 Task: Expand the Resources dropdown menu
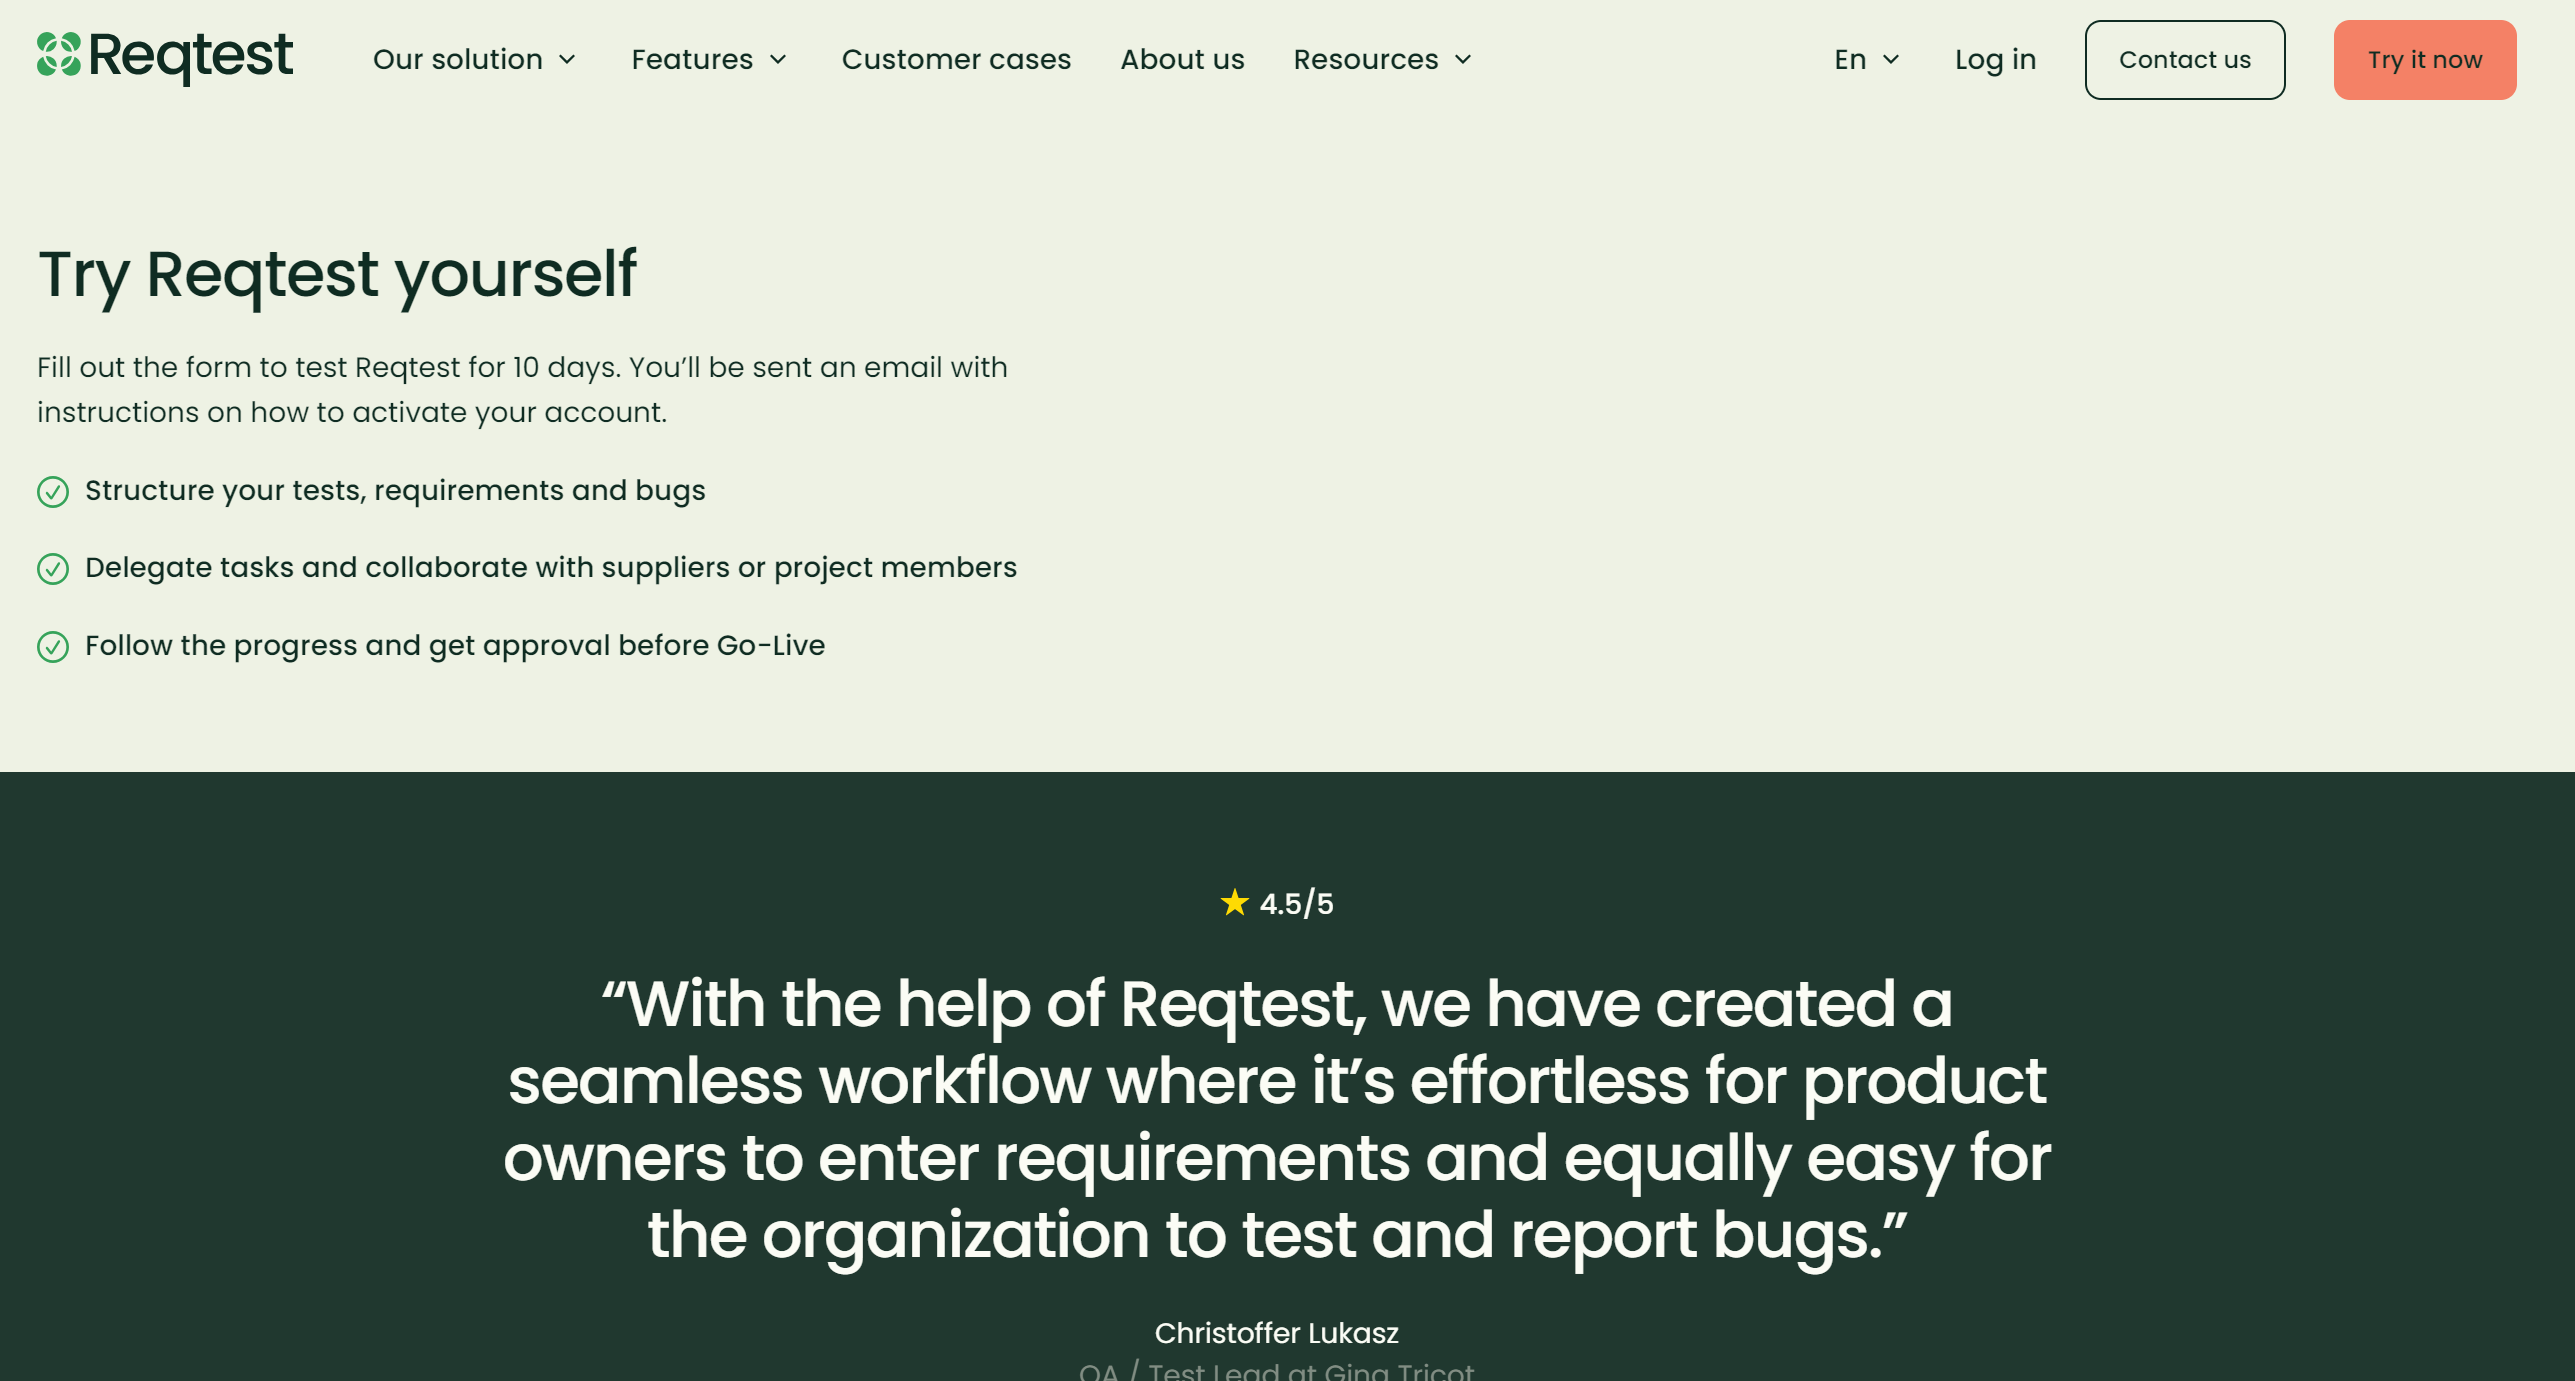pos(1383,60)
